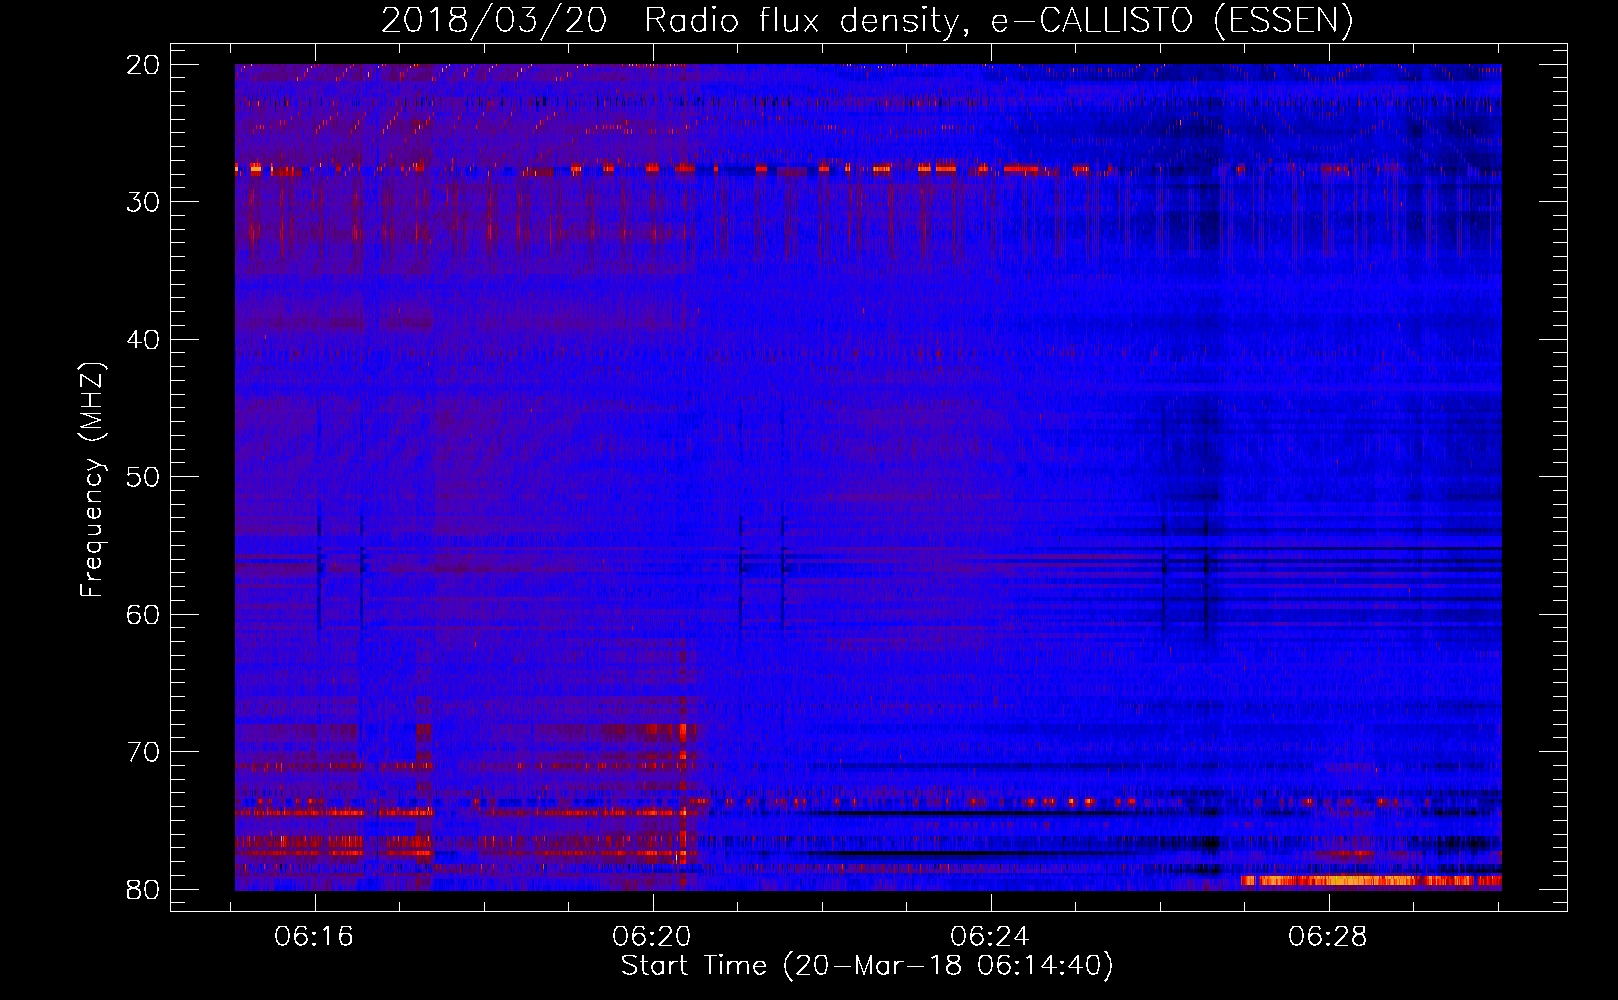Click the 20 frequency tick label
Screen dimensions: 1618x1000
pos(144,65)
